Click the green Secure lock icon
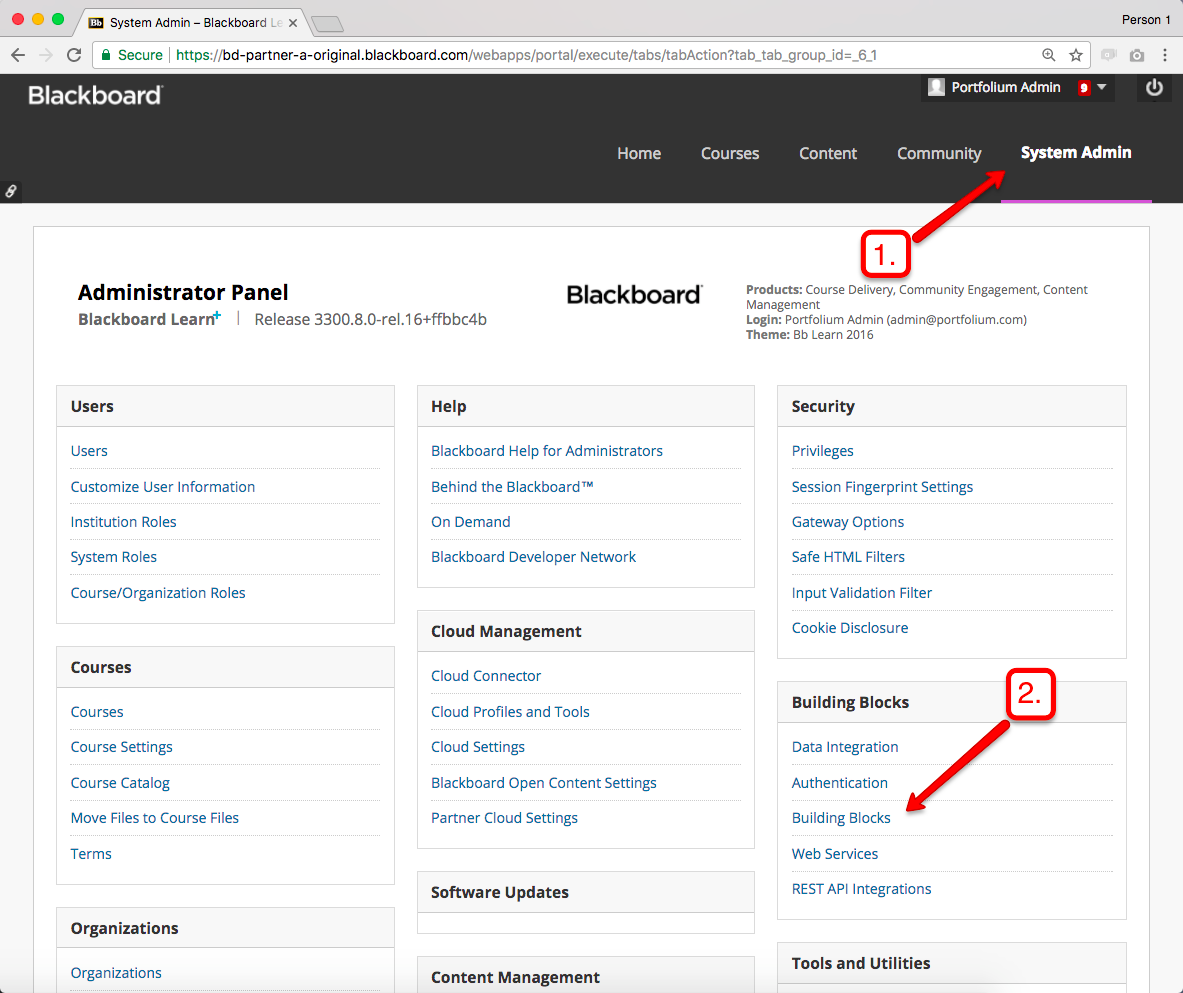 (x=106, y=55)
